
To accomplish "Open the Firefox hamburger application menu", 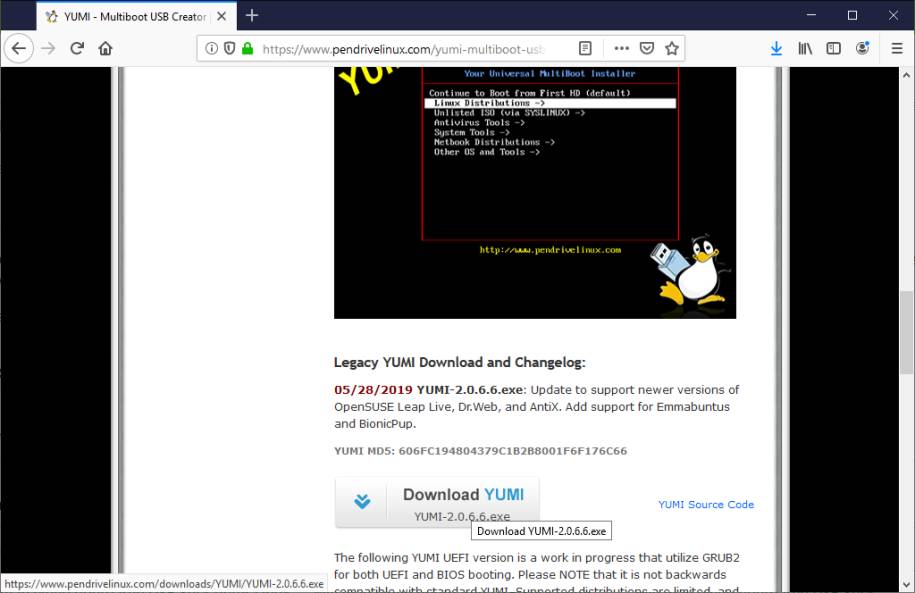I will [x=896, y=48].
